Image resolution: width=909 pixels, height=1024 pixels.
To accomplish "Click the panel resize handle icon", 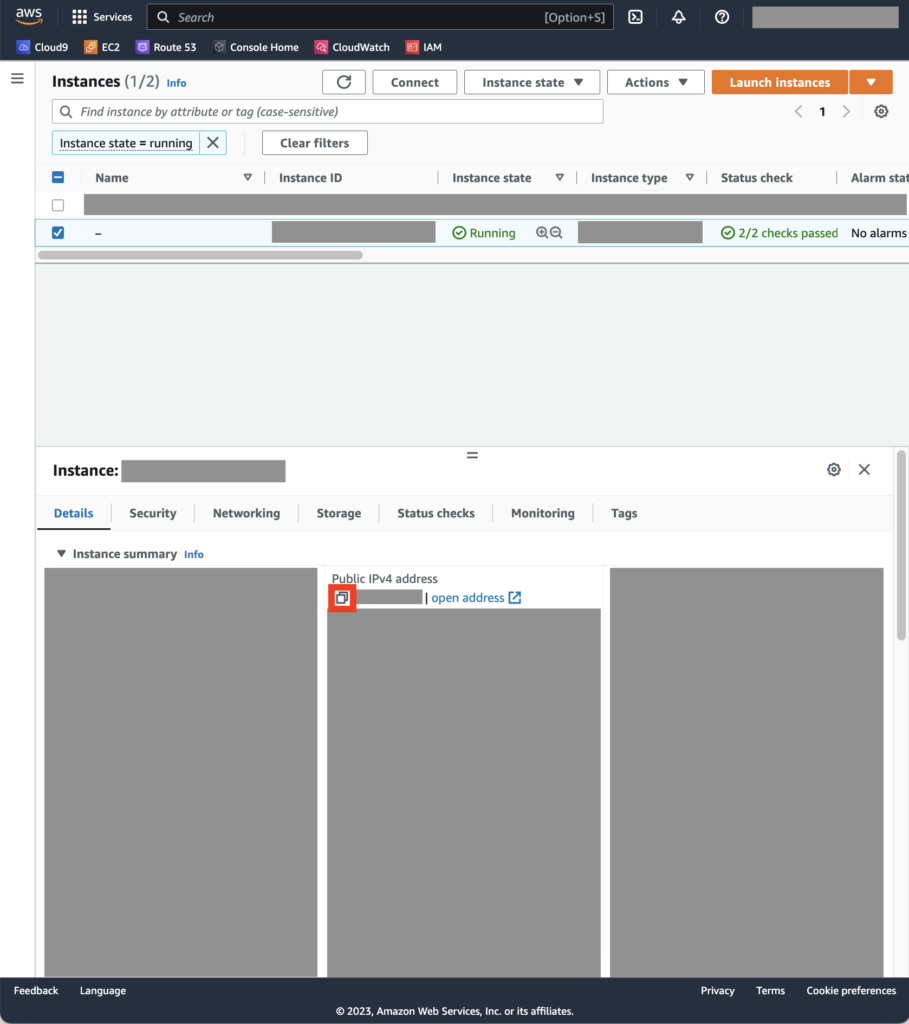I will (472, 455).
